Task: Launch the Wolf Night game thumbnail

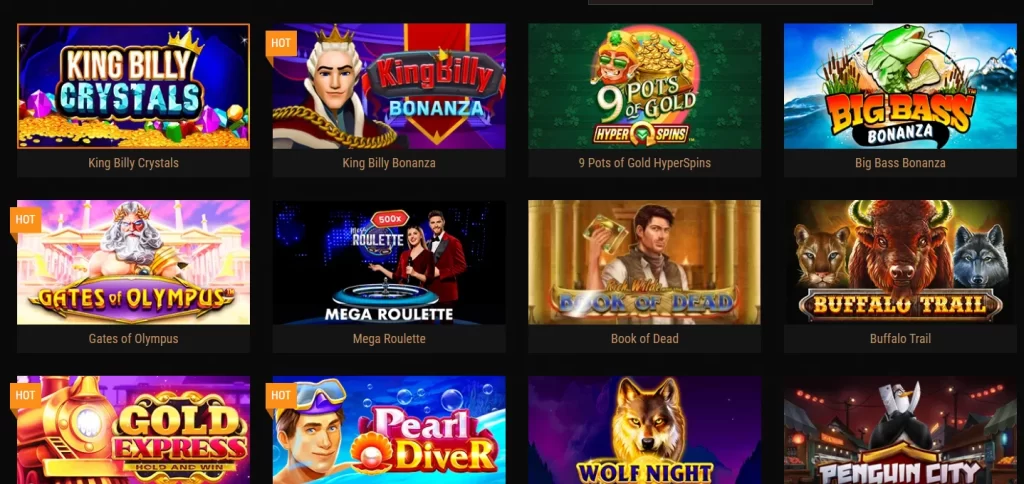Action: (x=645, y=430)
